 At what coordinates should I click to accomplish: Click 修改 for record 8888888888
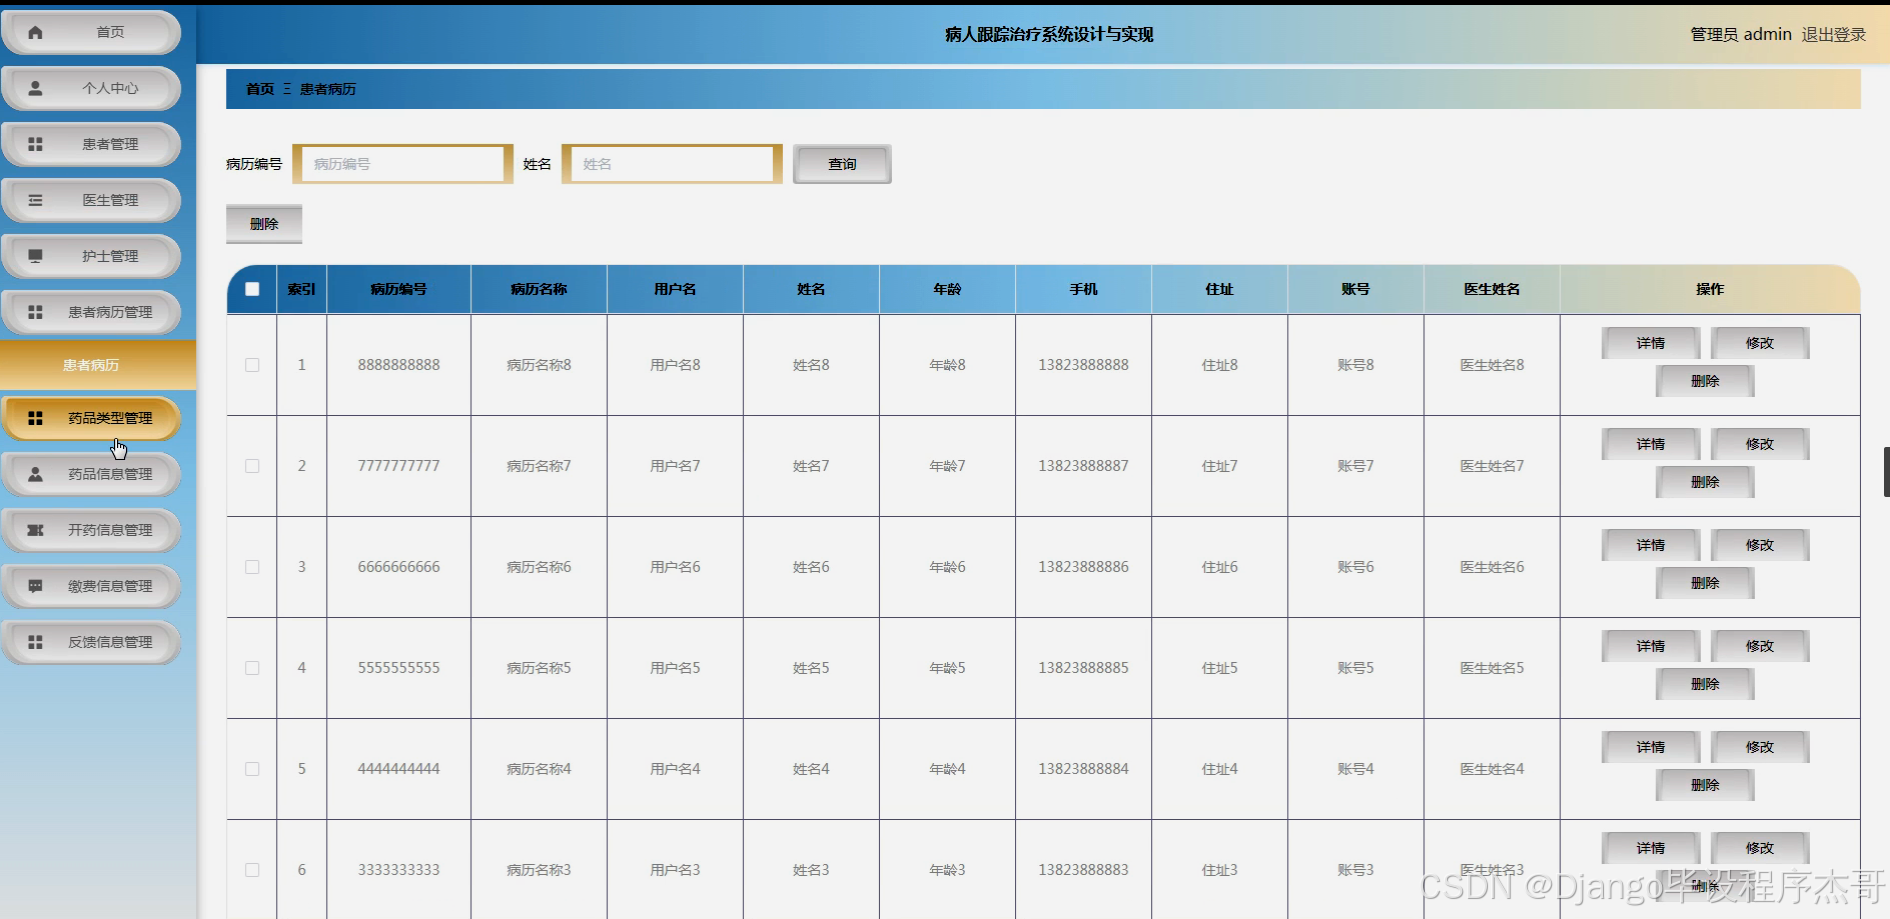coord(1760,343)
